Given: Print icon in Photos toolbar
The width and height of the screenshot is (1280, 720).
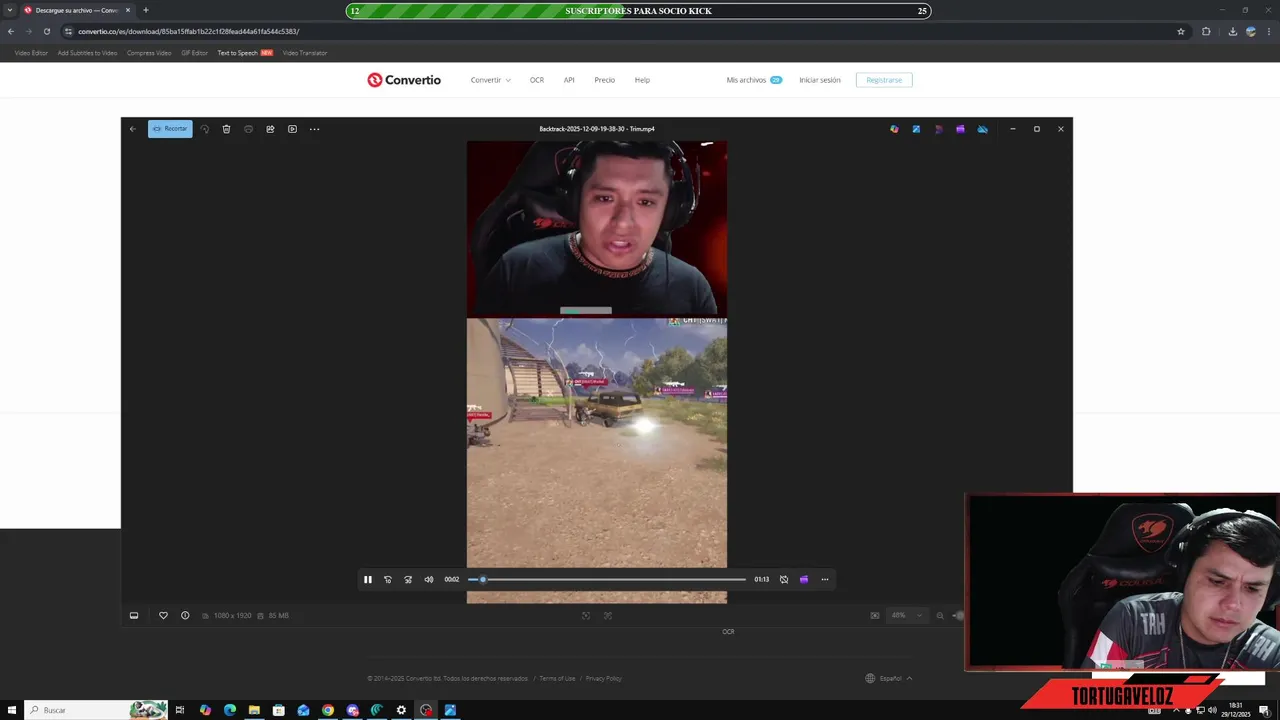Looking at the screenshot, I should 249,129.
